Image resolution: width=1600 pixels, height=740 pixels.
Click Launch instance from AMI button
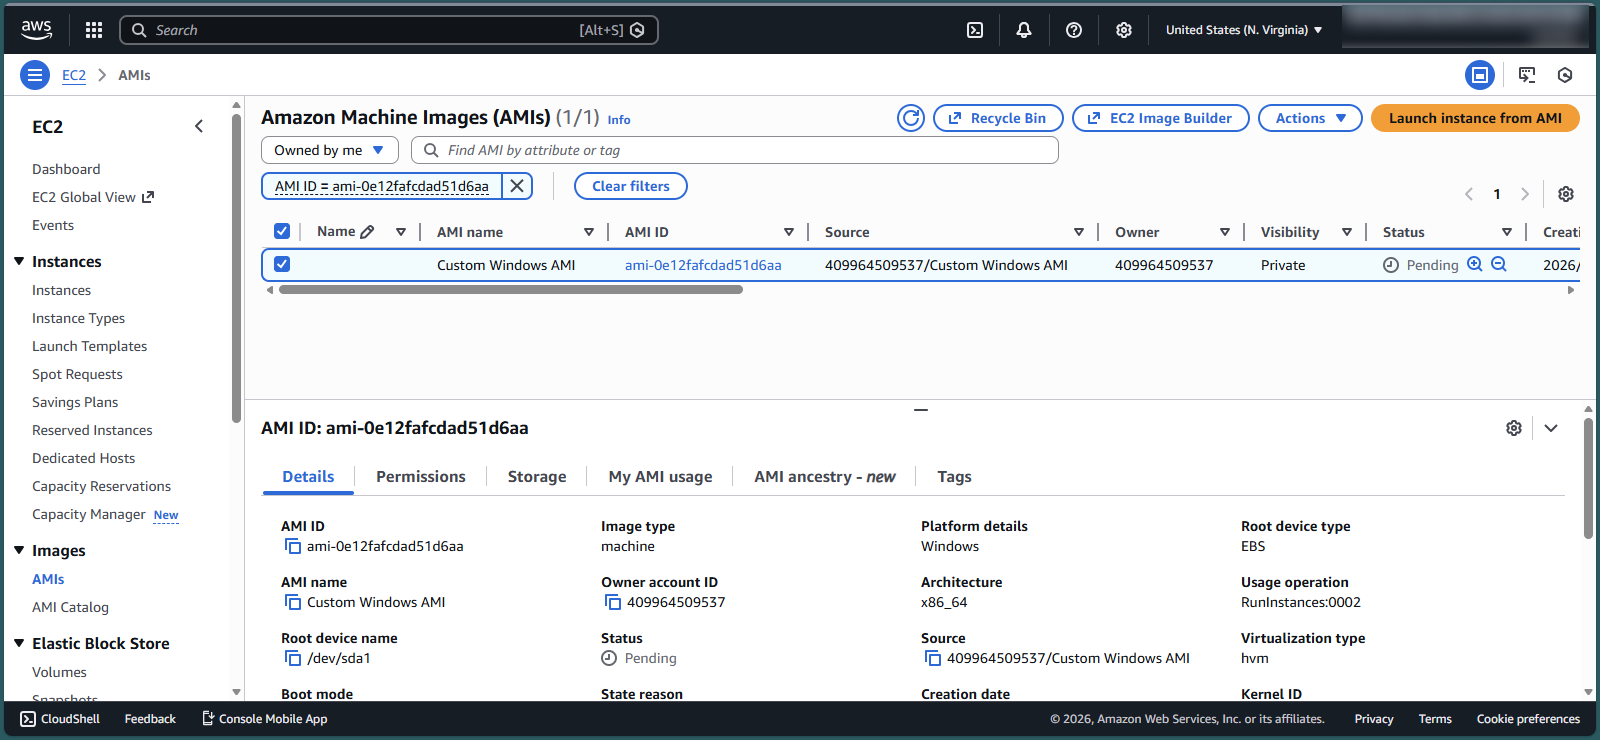(1475, 118)
